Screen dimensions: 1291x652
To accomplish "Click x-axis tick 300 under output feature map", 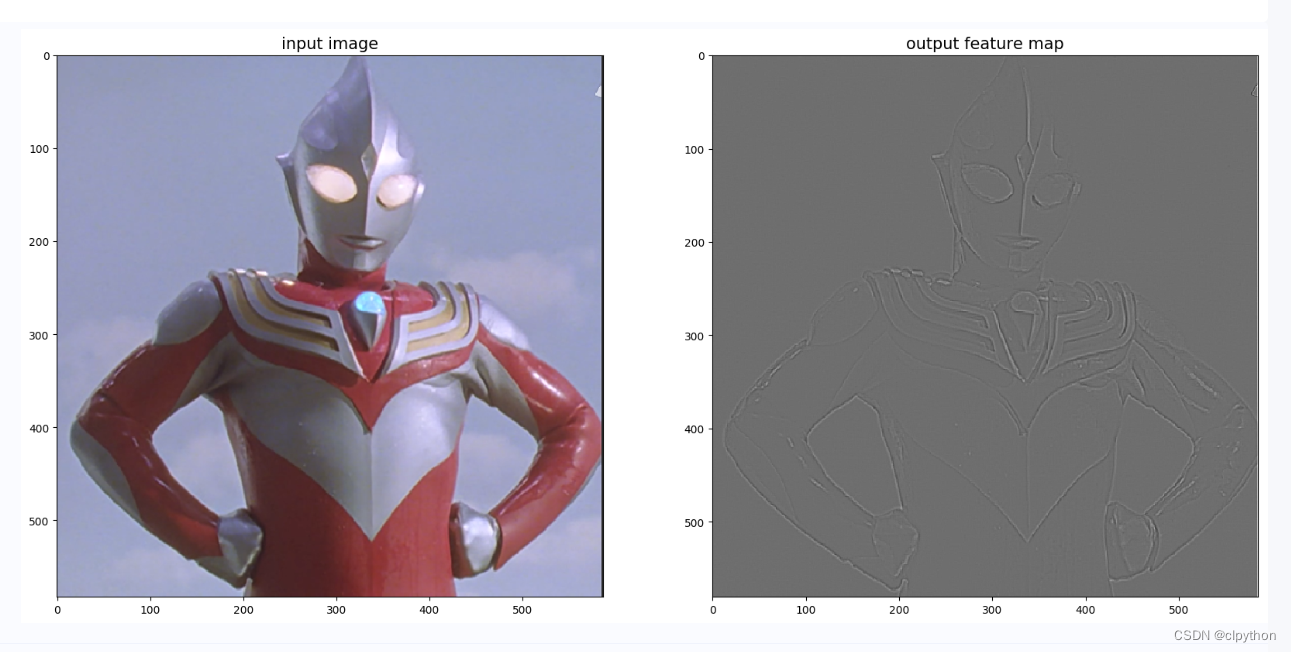I will pos(991,608).
